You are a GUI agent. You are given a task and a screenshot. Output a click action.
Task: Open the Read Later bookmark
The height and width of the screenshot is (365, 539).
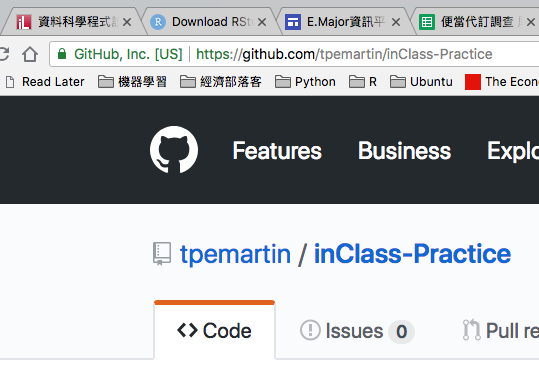[45, 82]
